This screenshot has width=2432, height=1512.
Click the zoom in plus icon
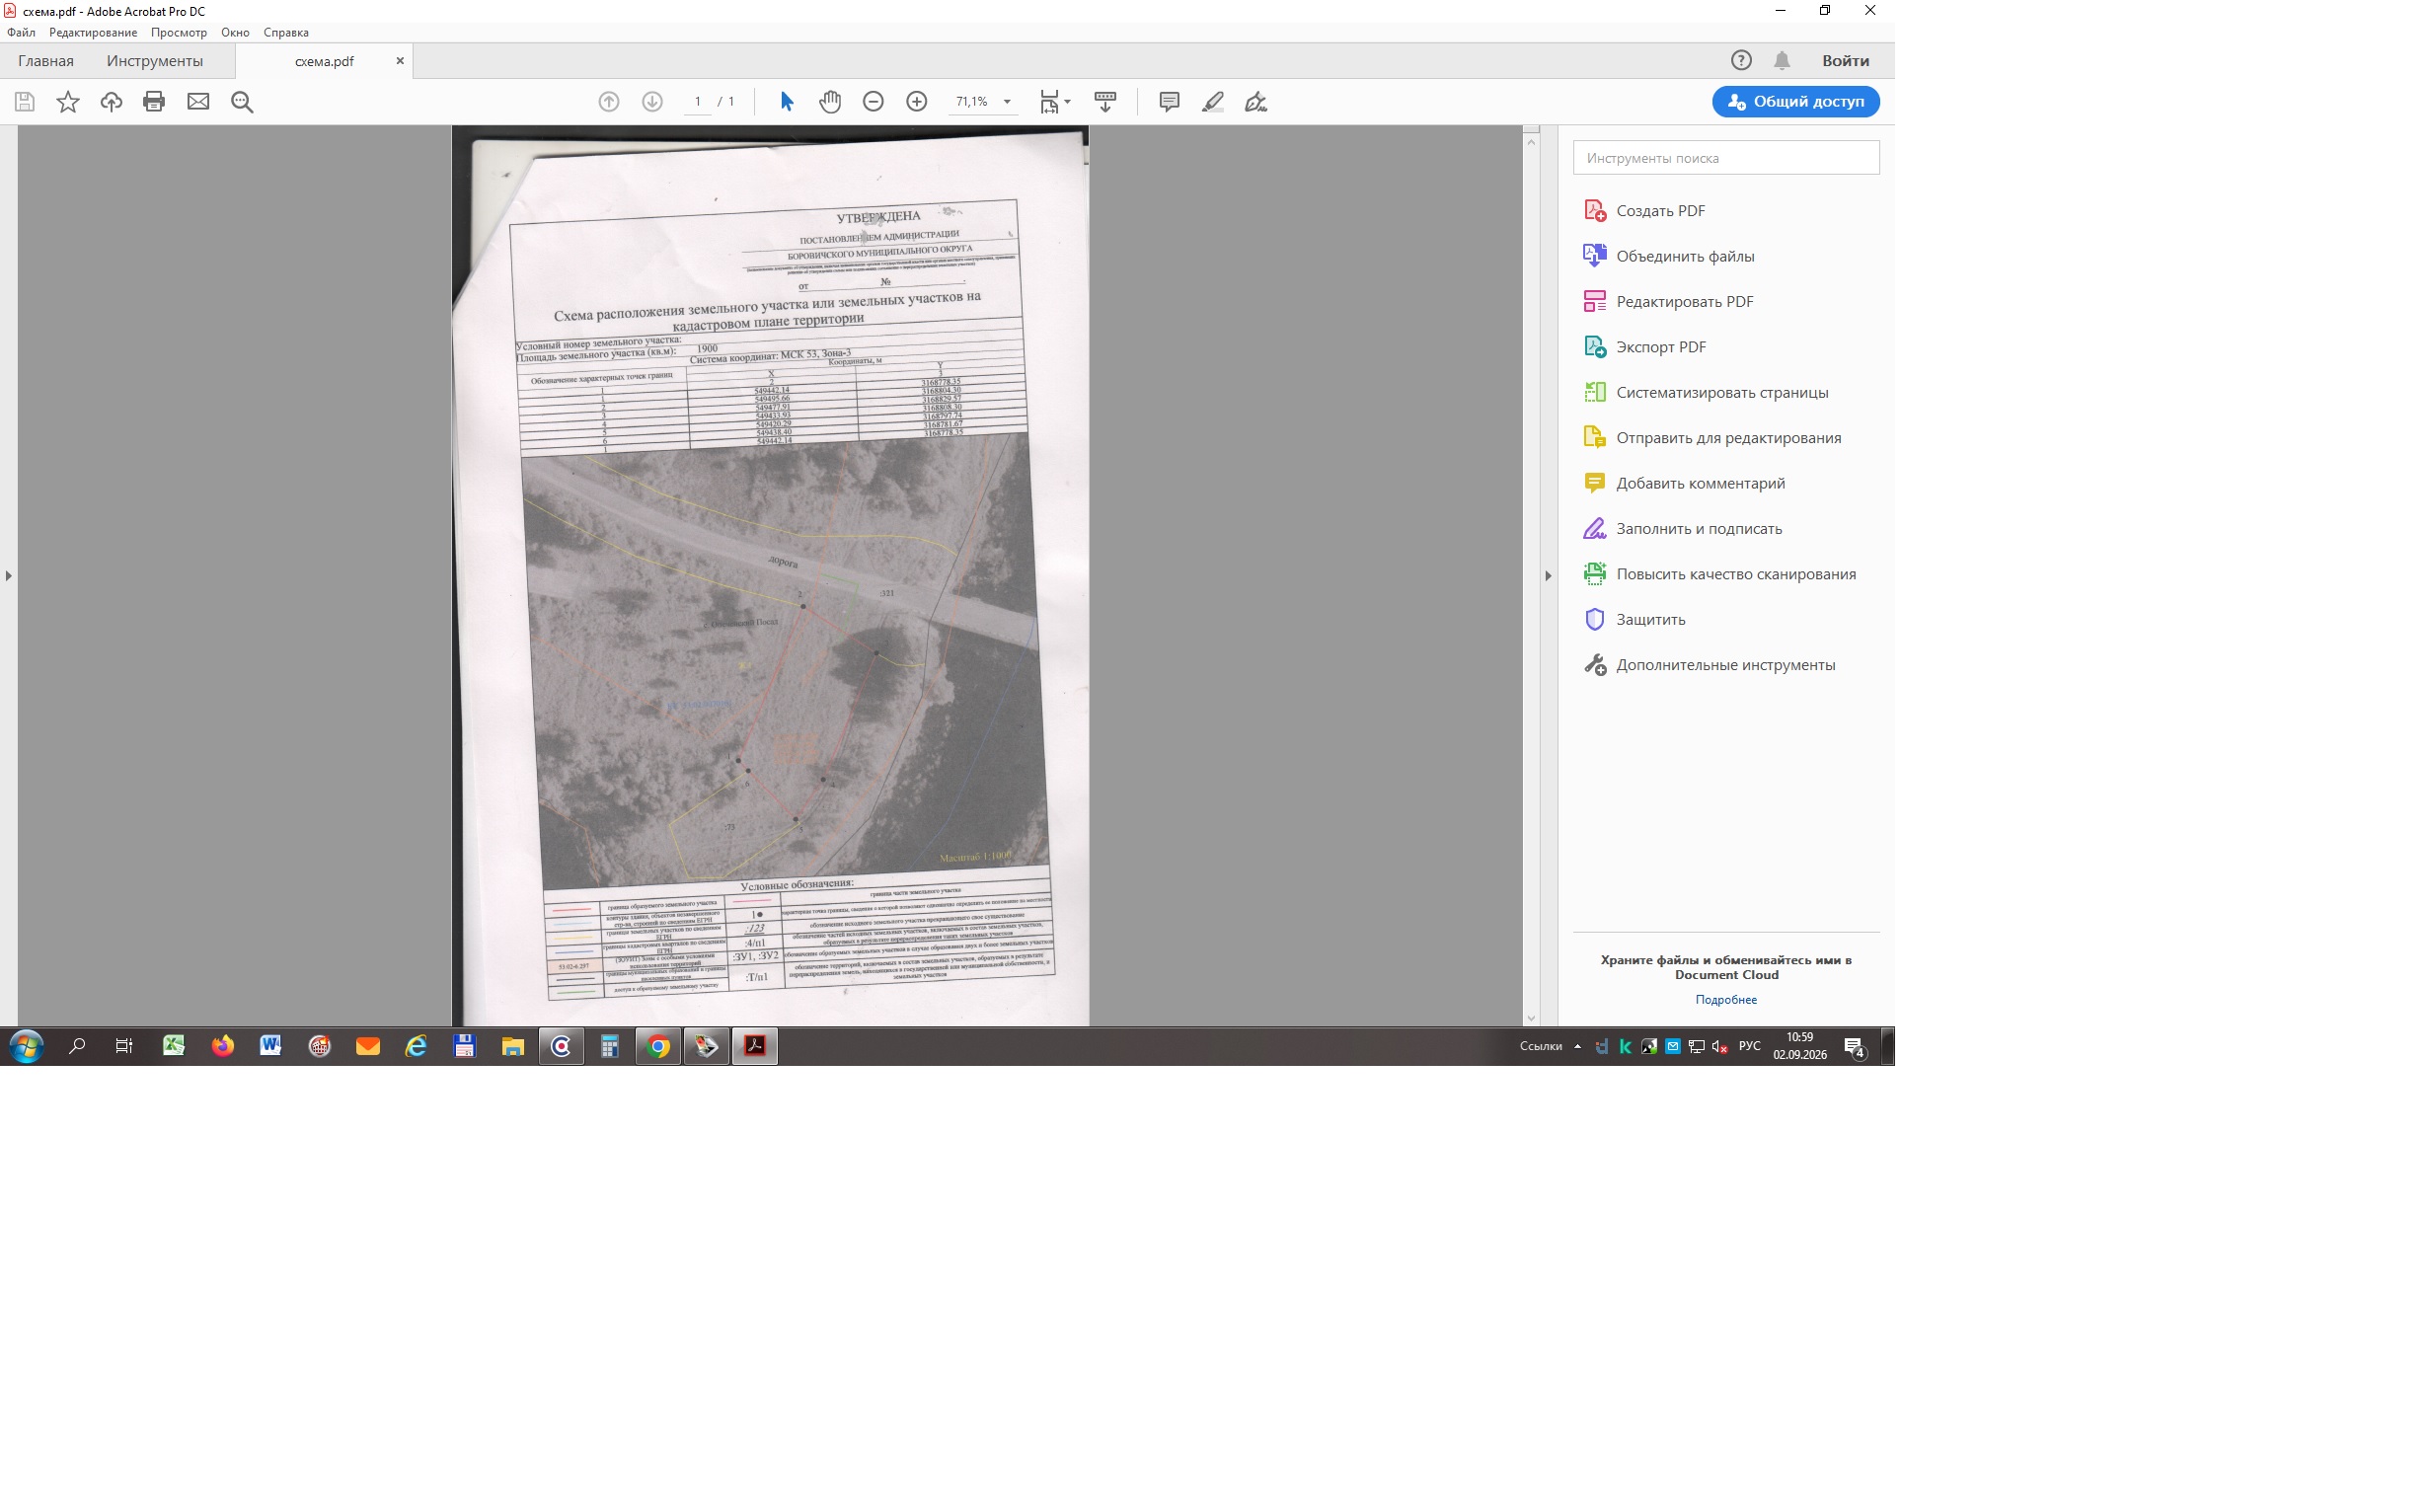[916, 102]
